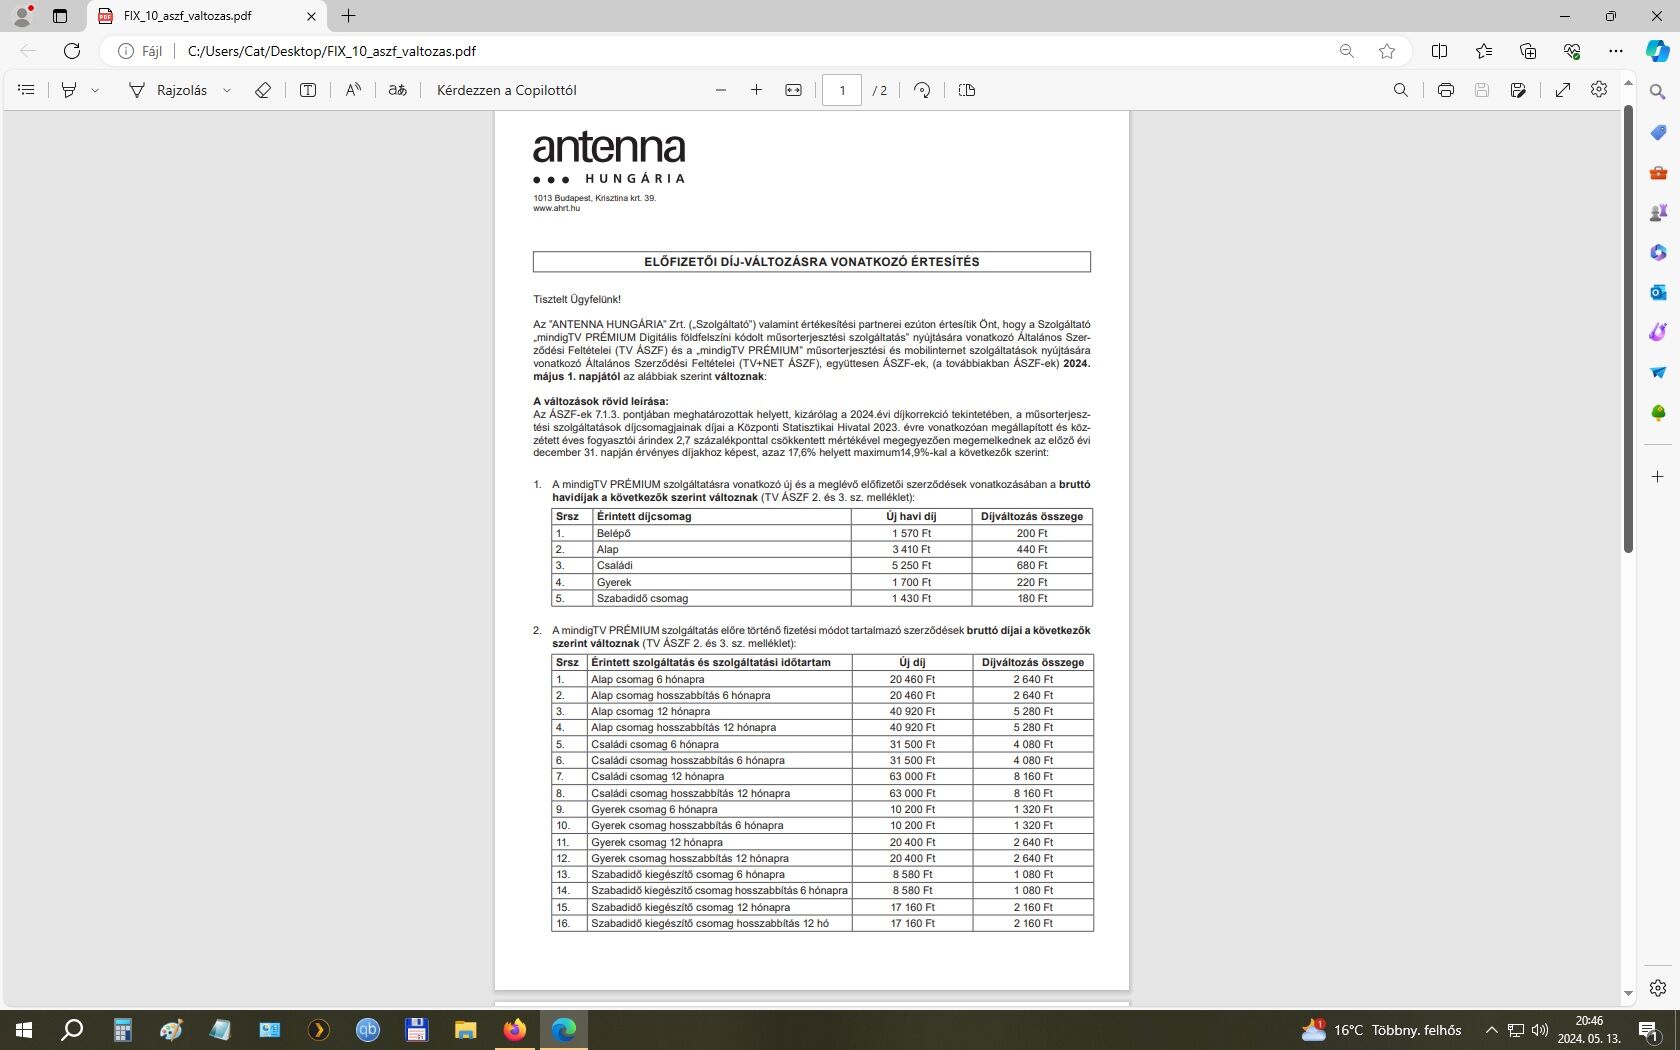Reload the current page
1680x1050 pixels.
(72, 51)
